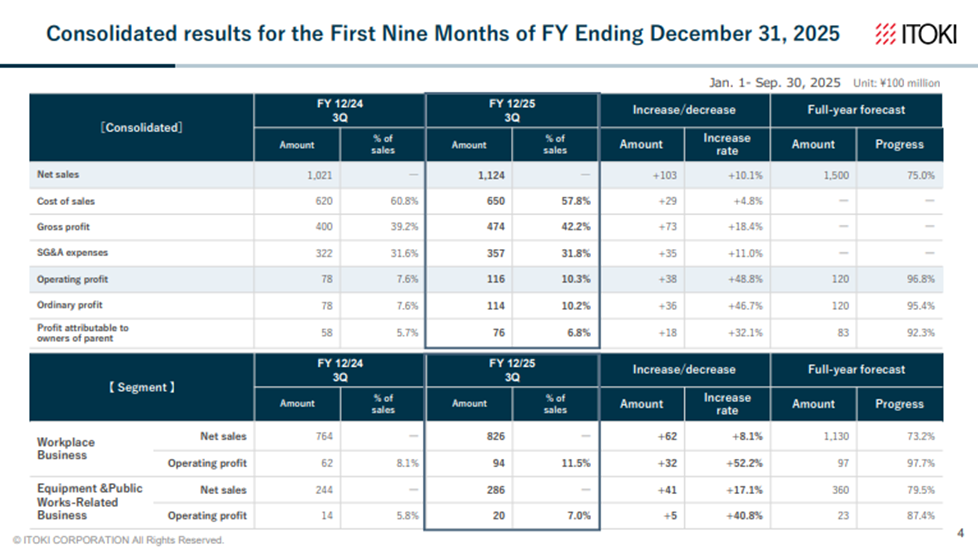Click the Unit ¥100 million note
This screenshot has height=550, width=978.
(x=896, y=83)
